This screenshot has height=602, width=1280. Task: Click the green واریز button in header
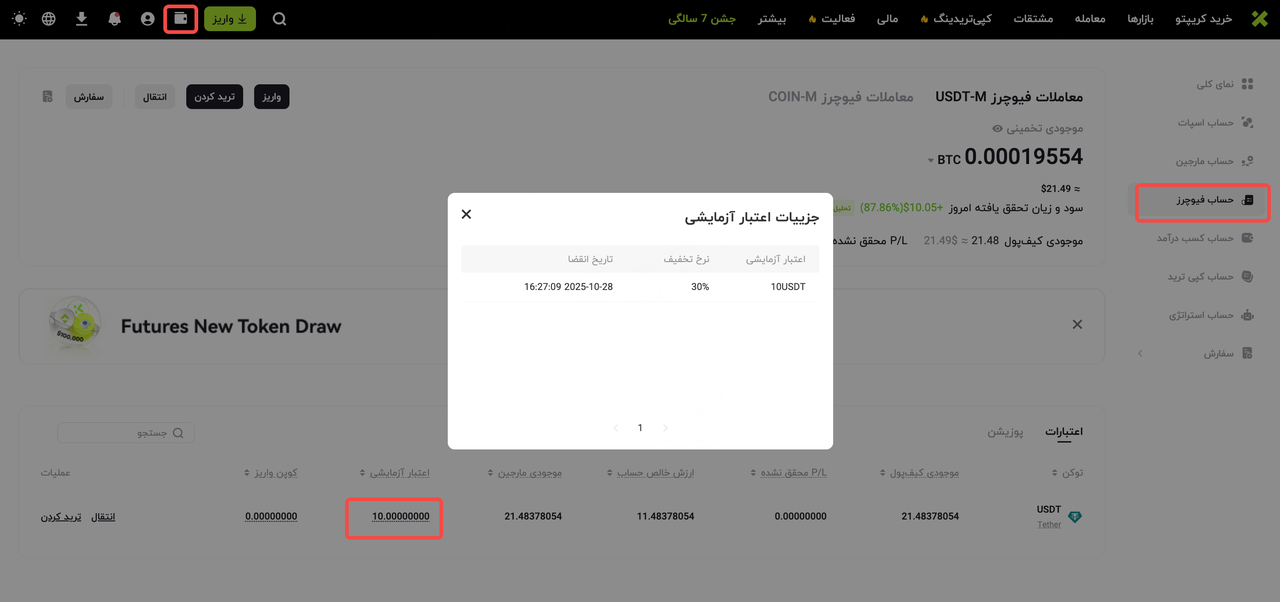pos(230,19)
